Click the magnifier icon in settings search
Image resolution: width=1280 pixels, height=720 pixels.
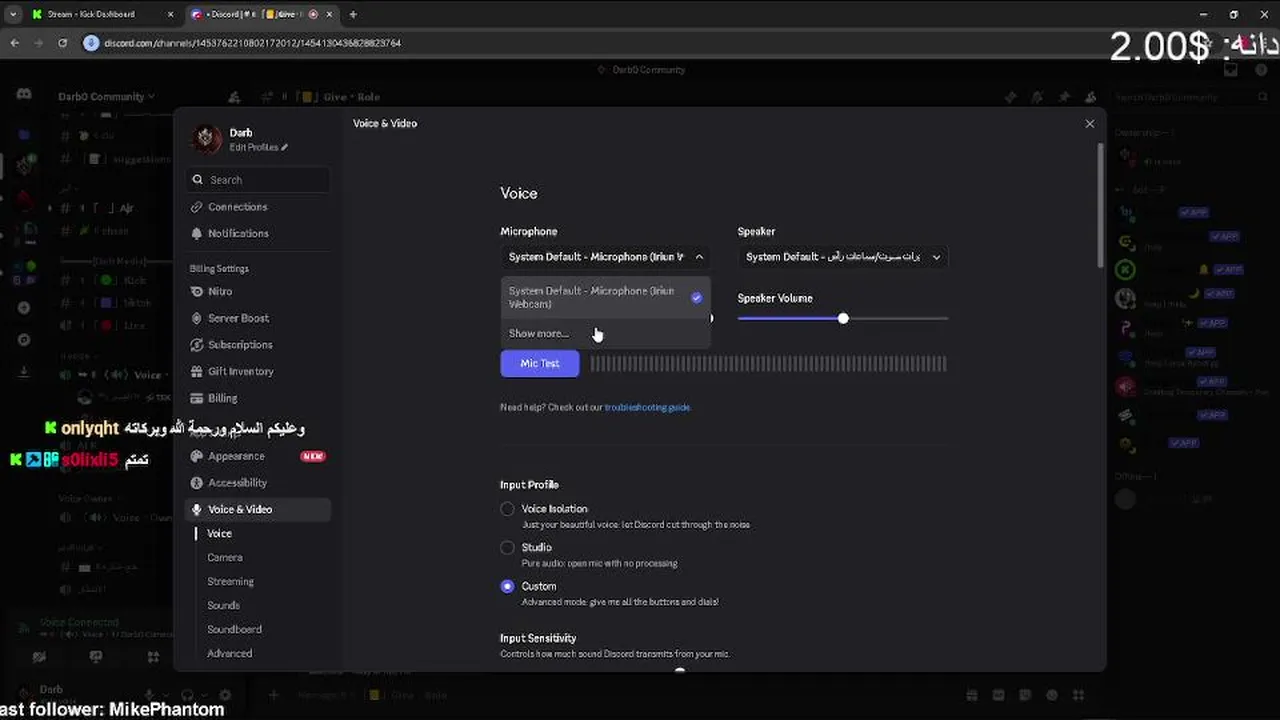tap(198, 180)
